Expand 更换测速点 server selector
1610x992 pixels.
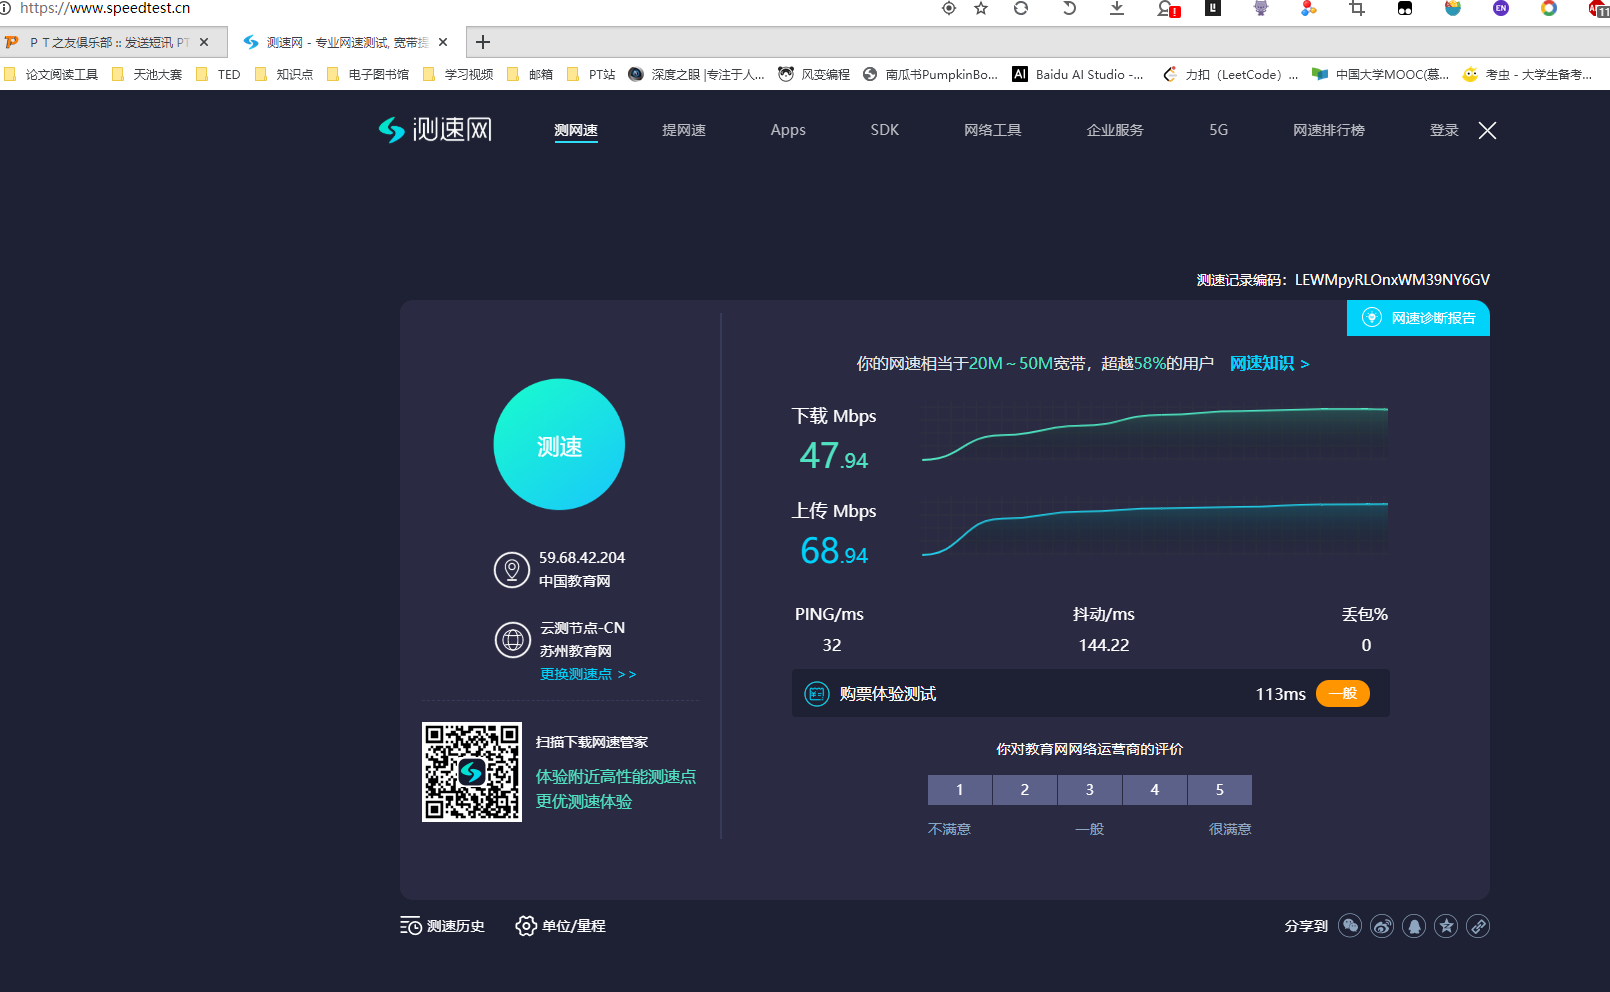[x=588, y=674]
